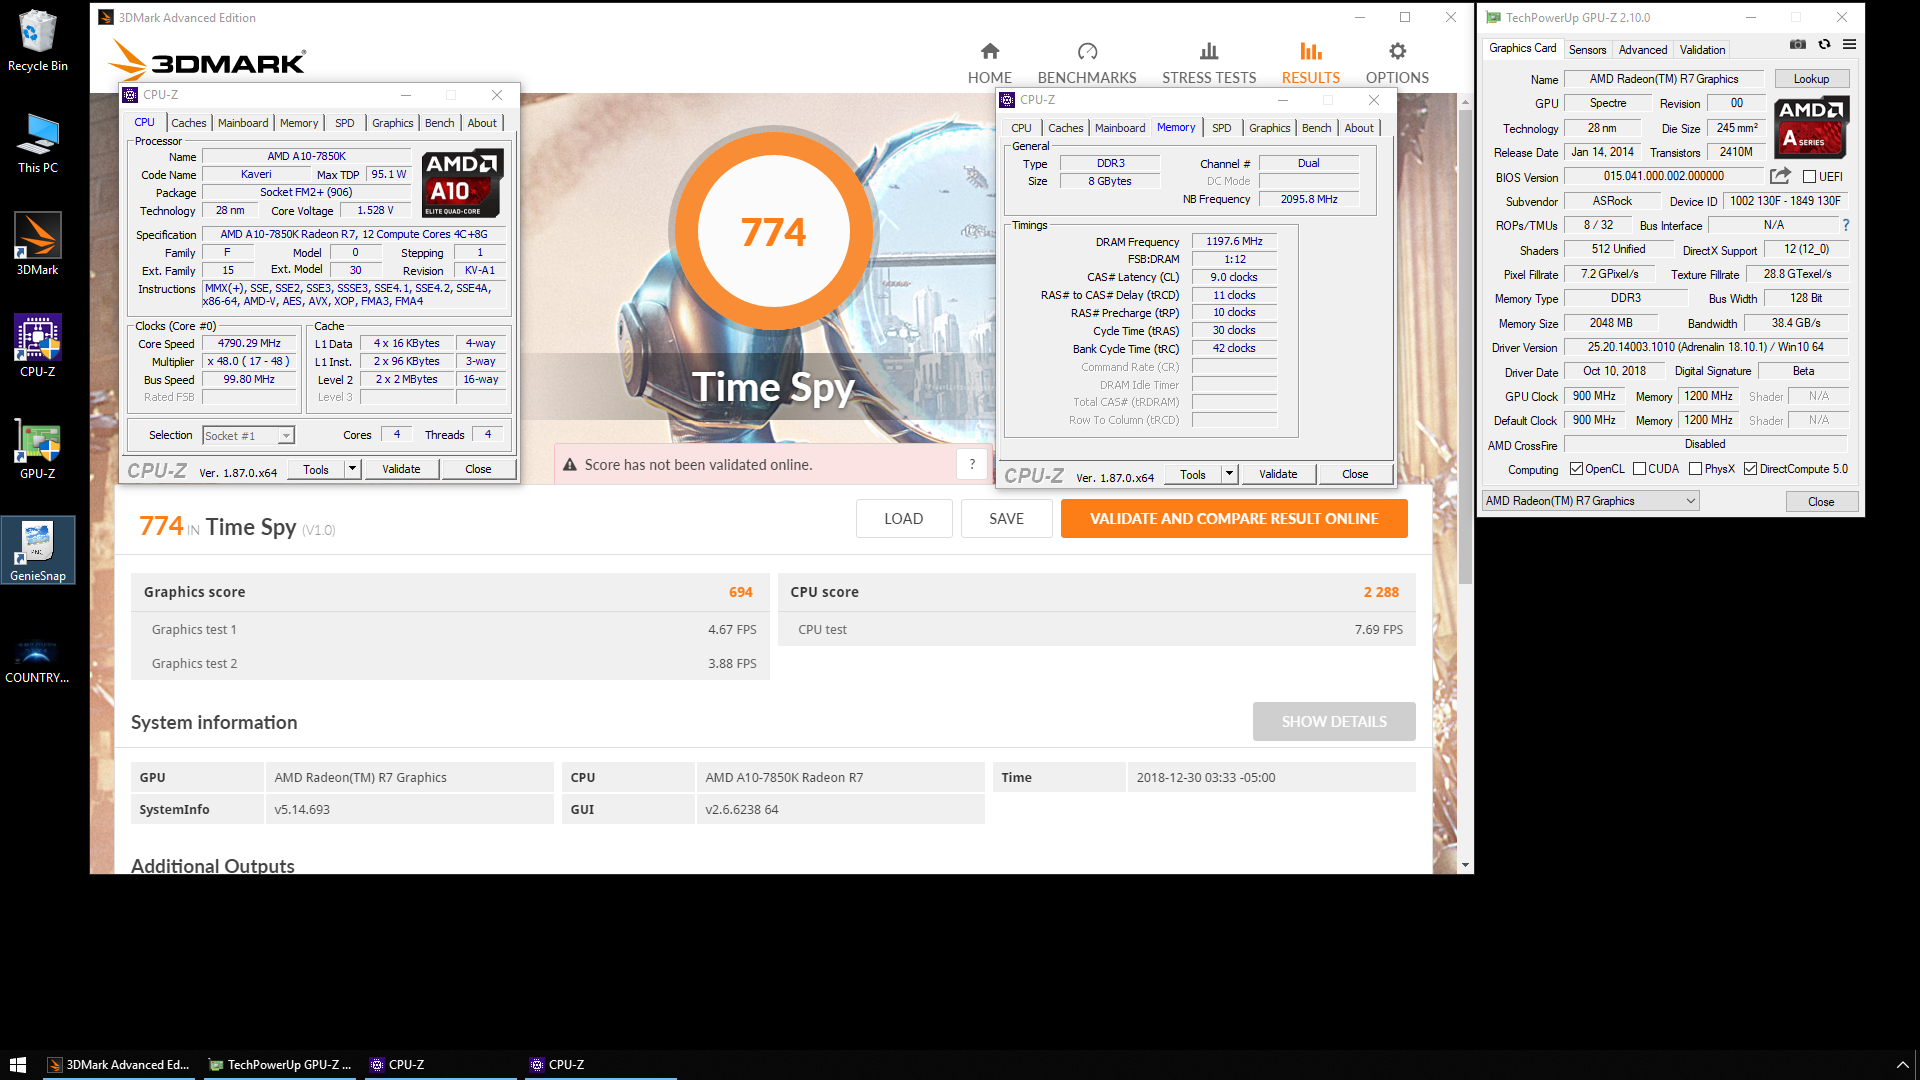
Task: Open the GPU-Z hamburger menu
Action: 1849,45
